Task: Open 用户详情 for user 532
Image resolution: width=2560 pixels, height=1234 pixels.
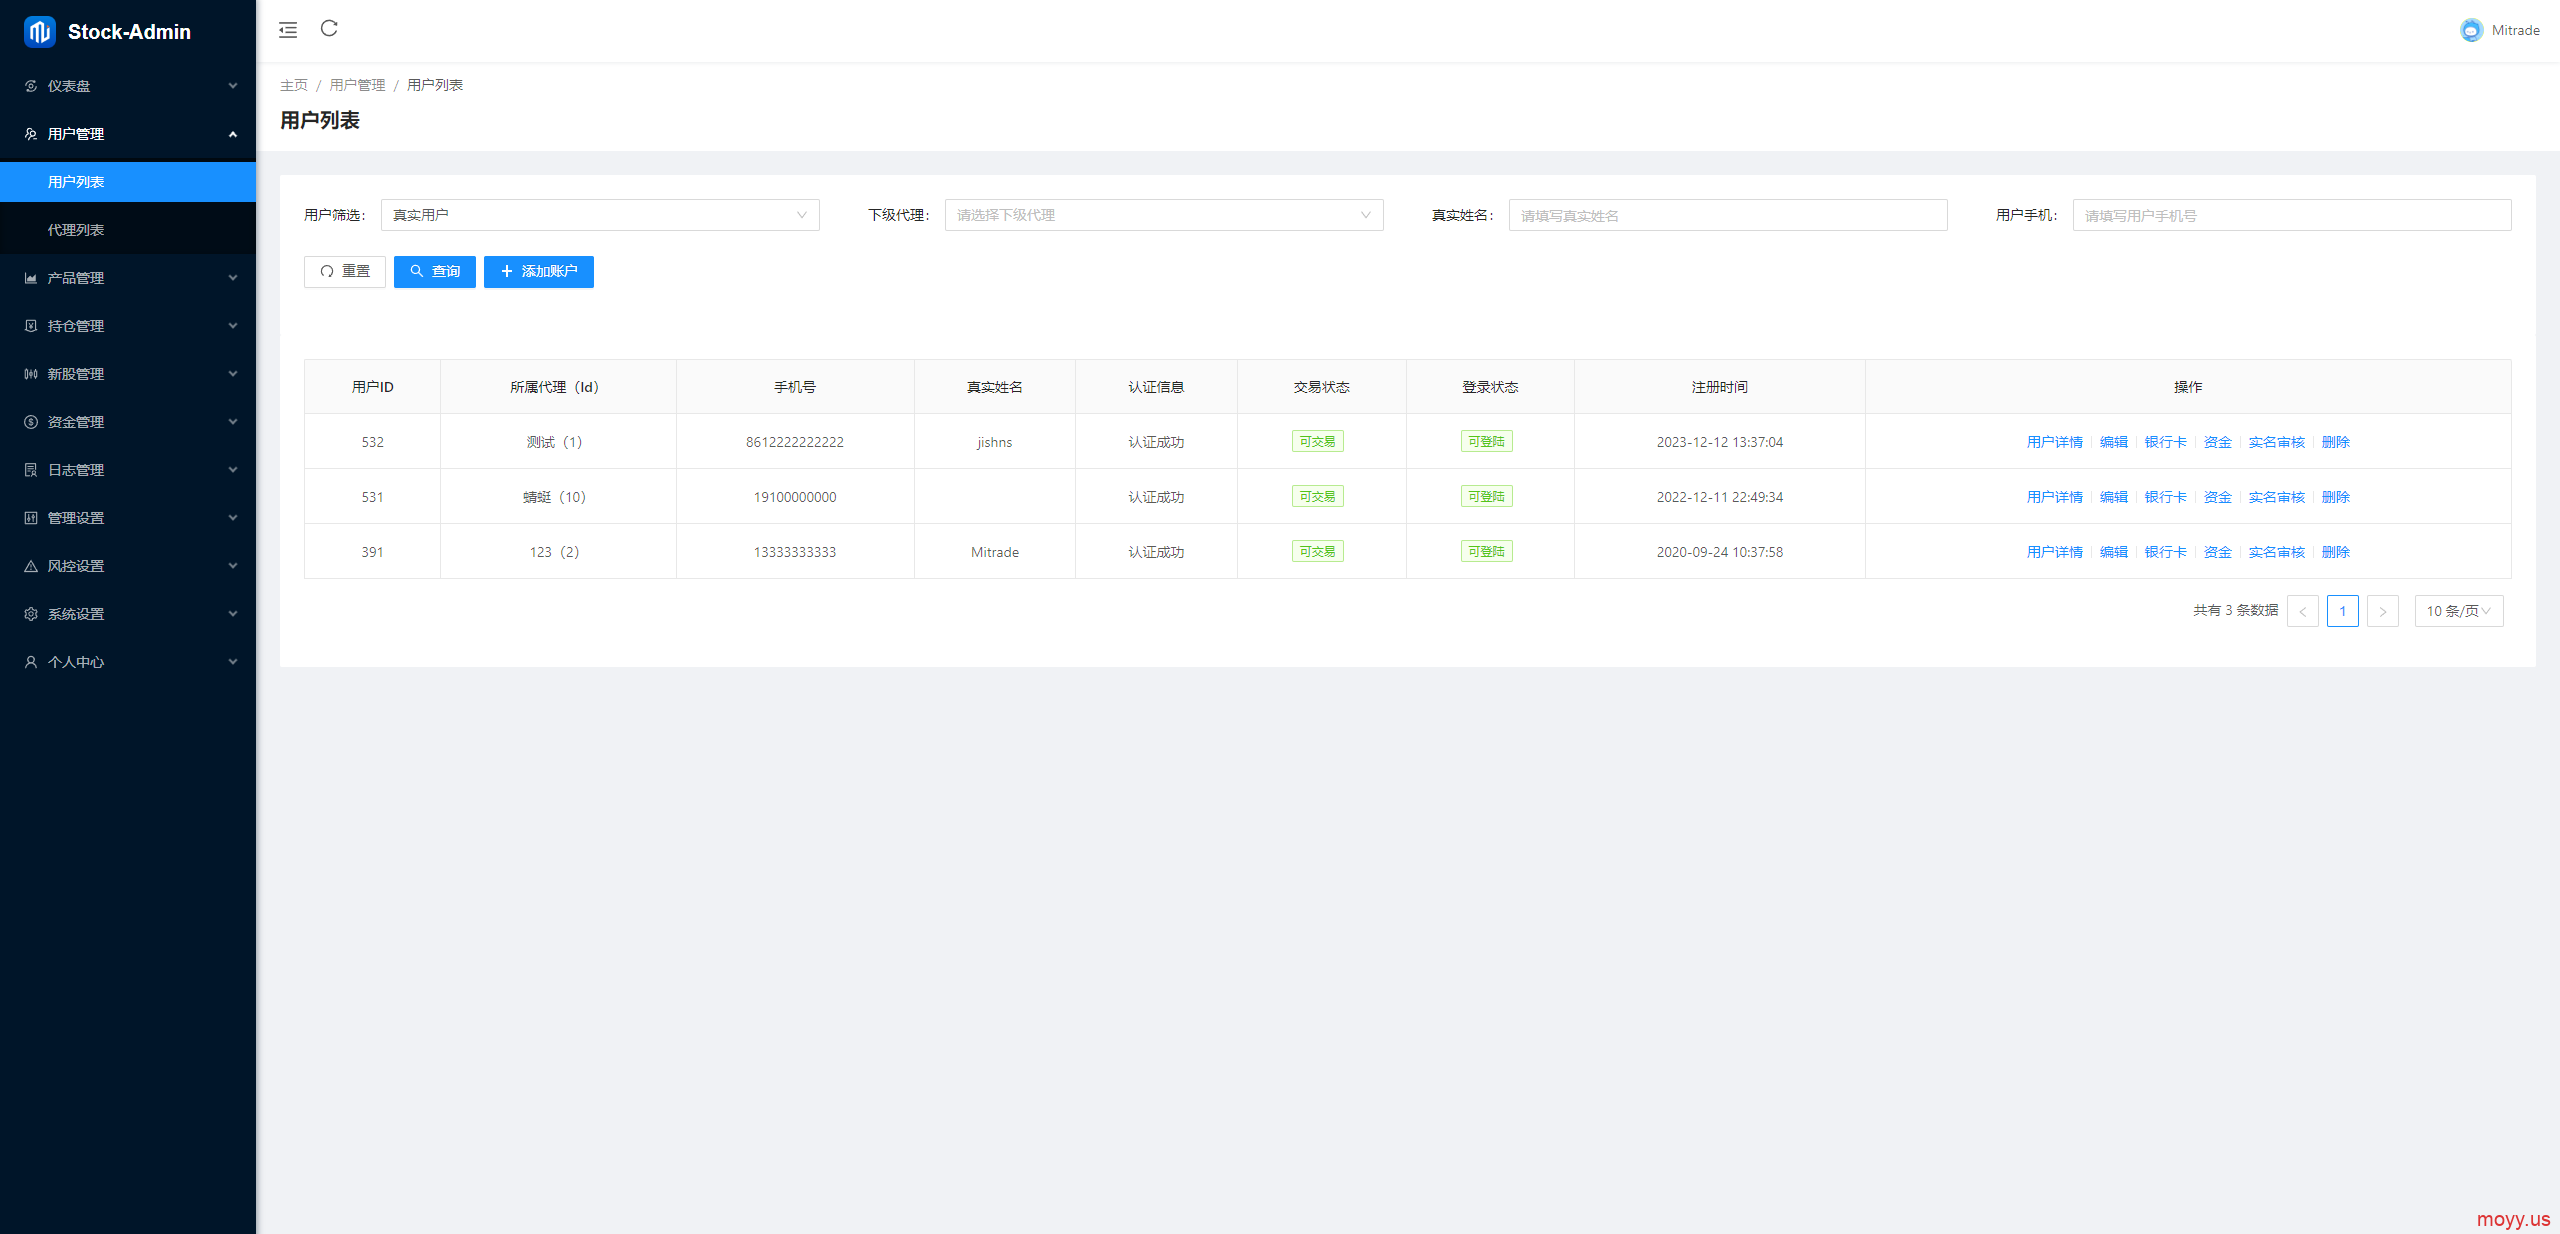Action: click(2055, 442)
